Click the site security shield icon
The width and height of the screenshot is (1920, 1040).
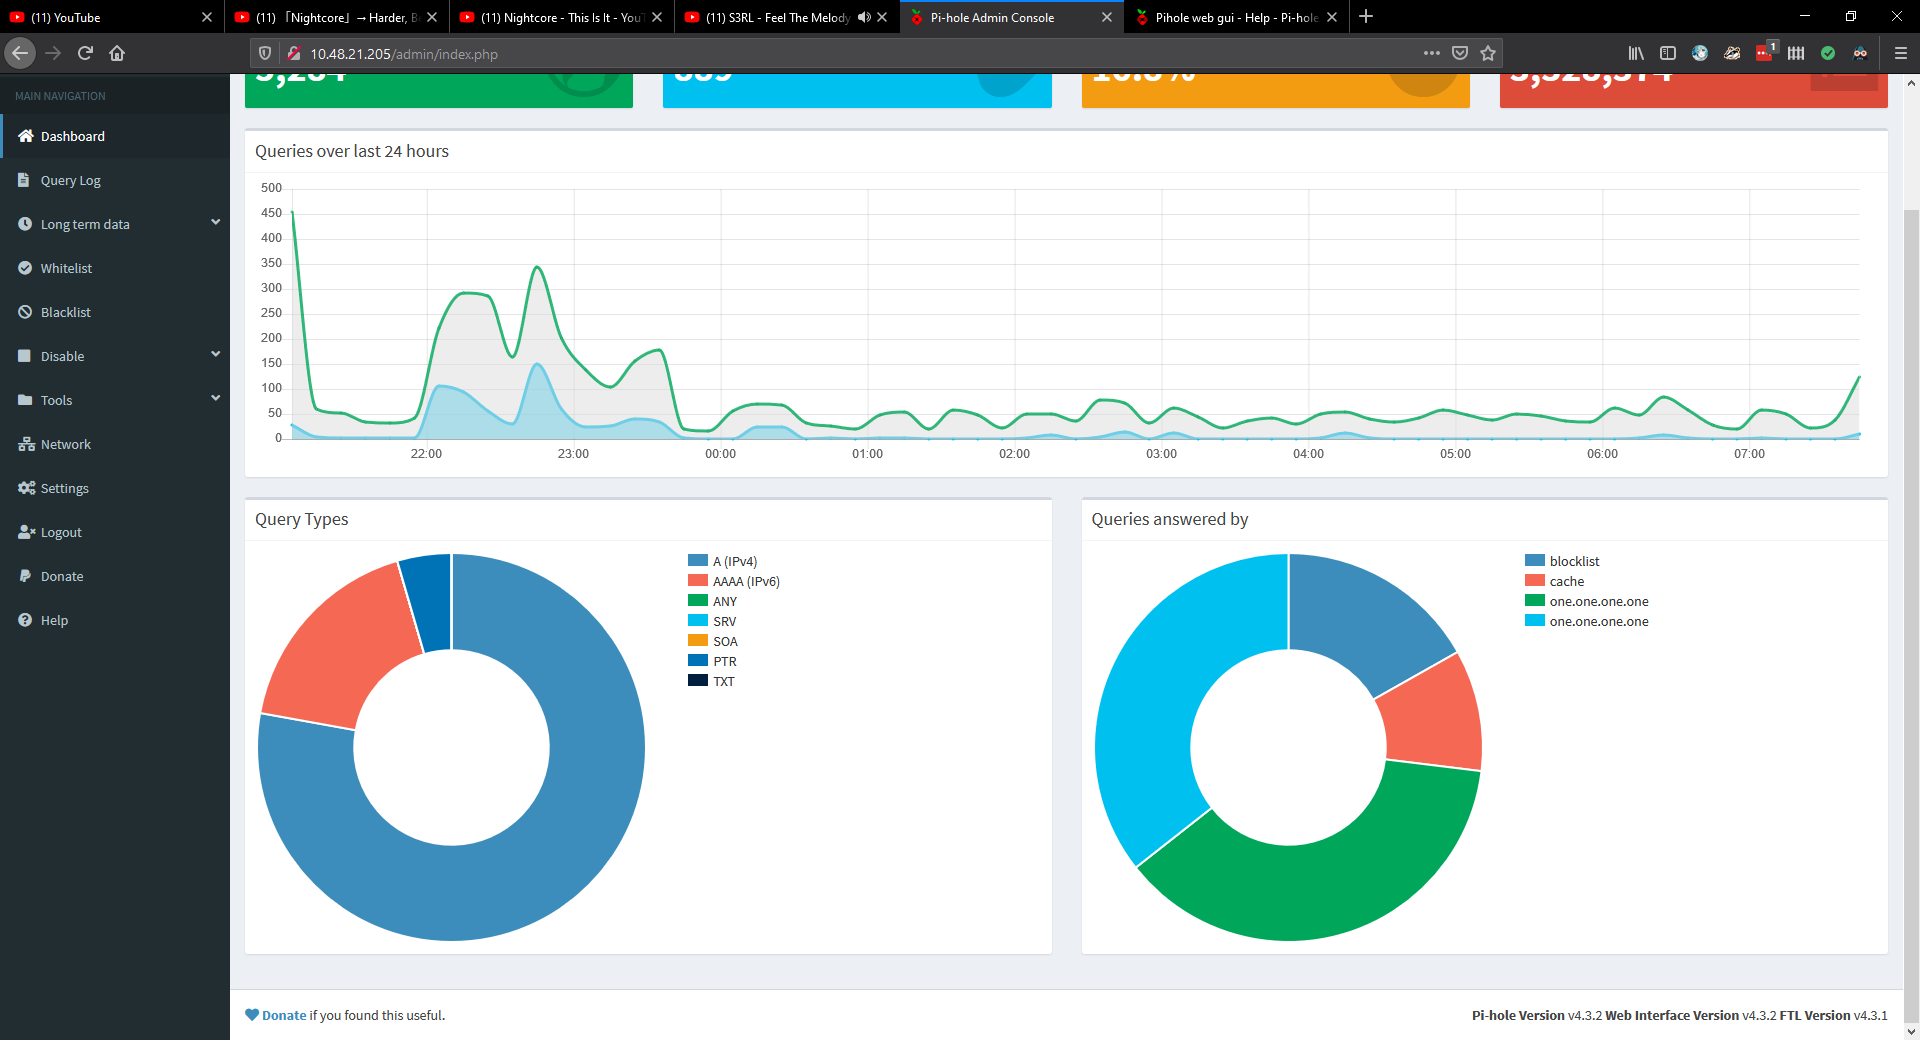pyautogui.click(x=265, y=53)
